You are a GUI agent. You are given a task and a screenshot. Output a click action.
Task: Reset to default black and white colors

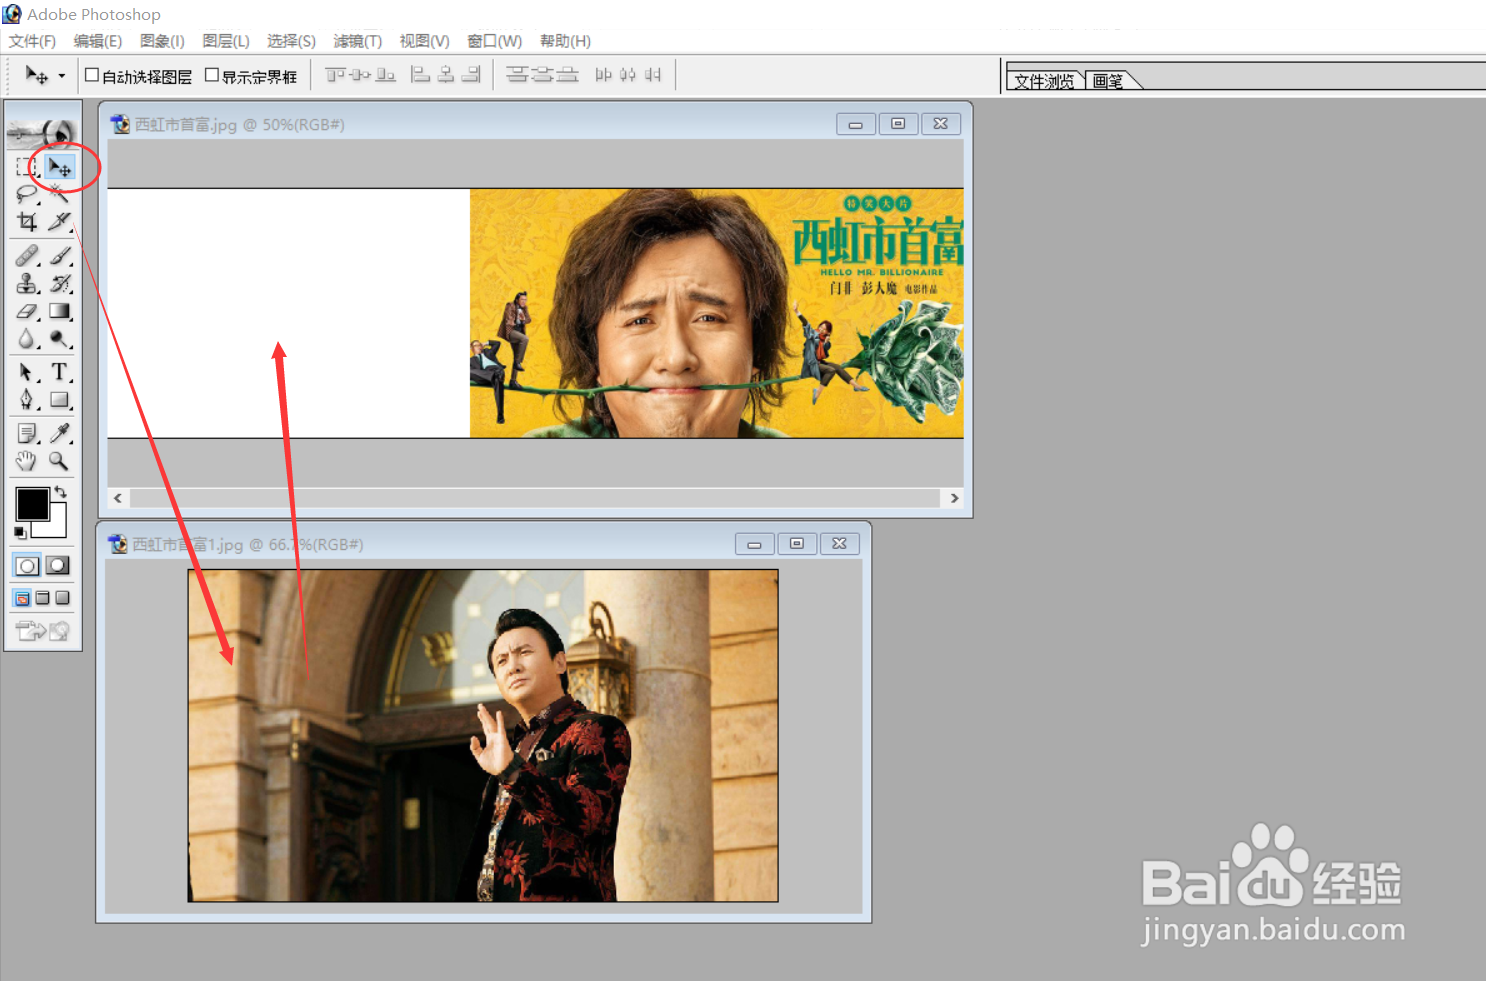20,533
